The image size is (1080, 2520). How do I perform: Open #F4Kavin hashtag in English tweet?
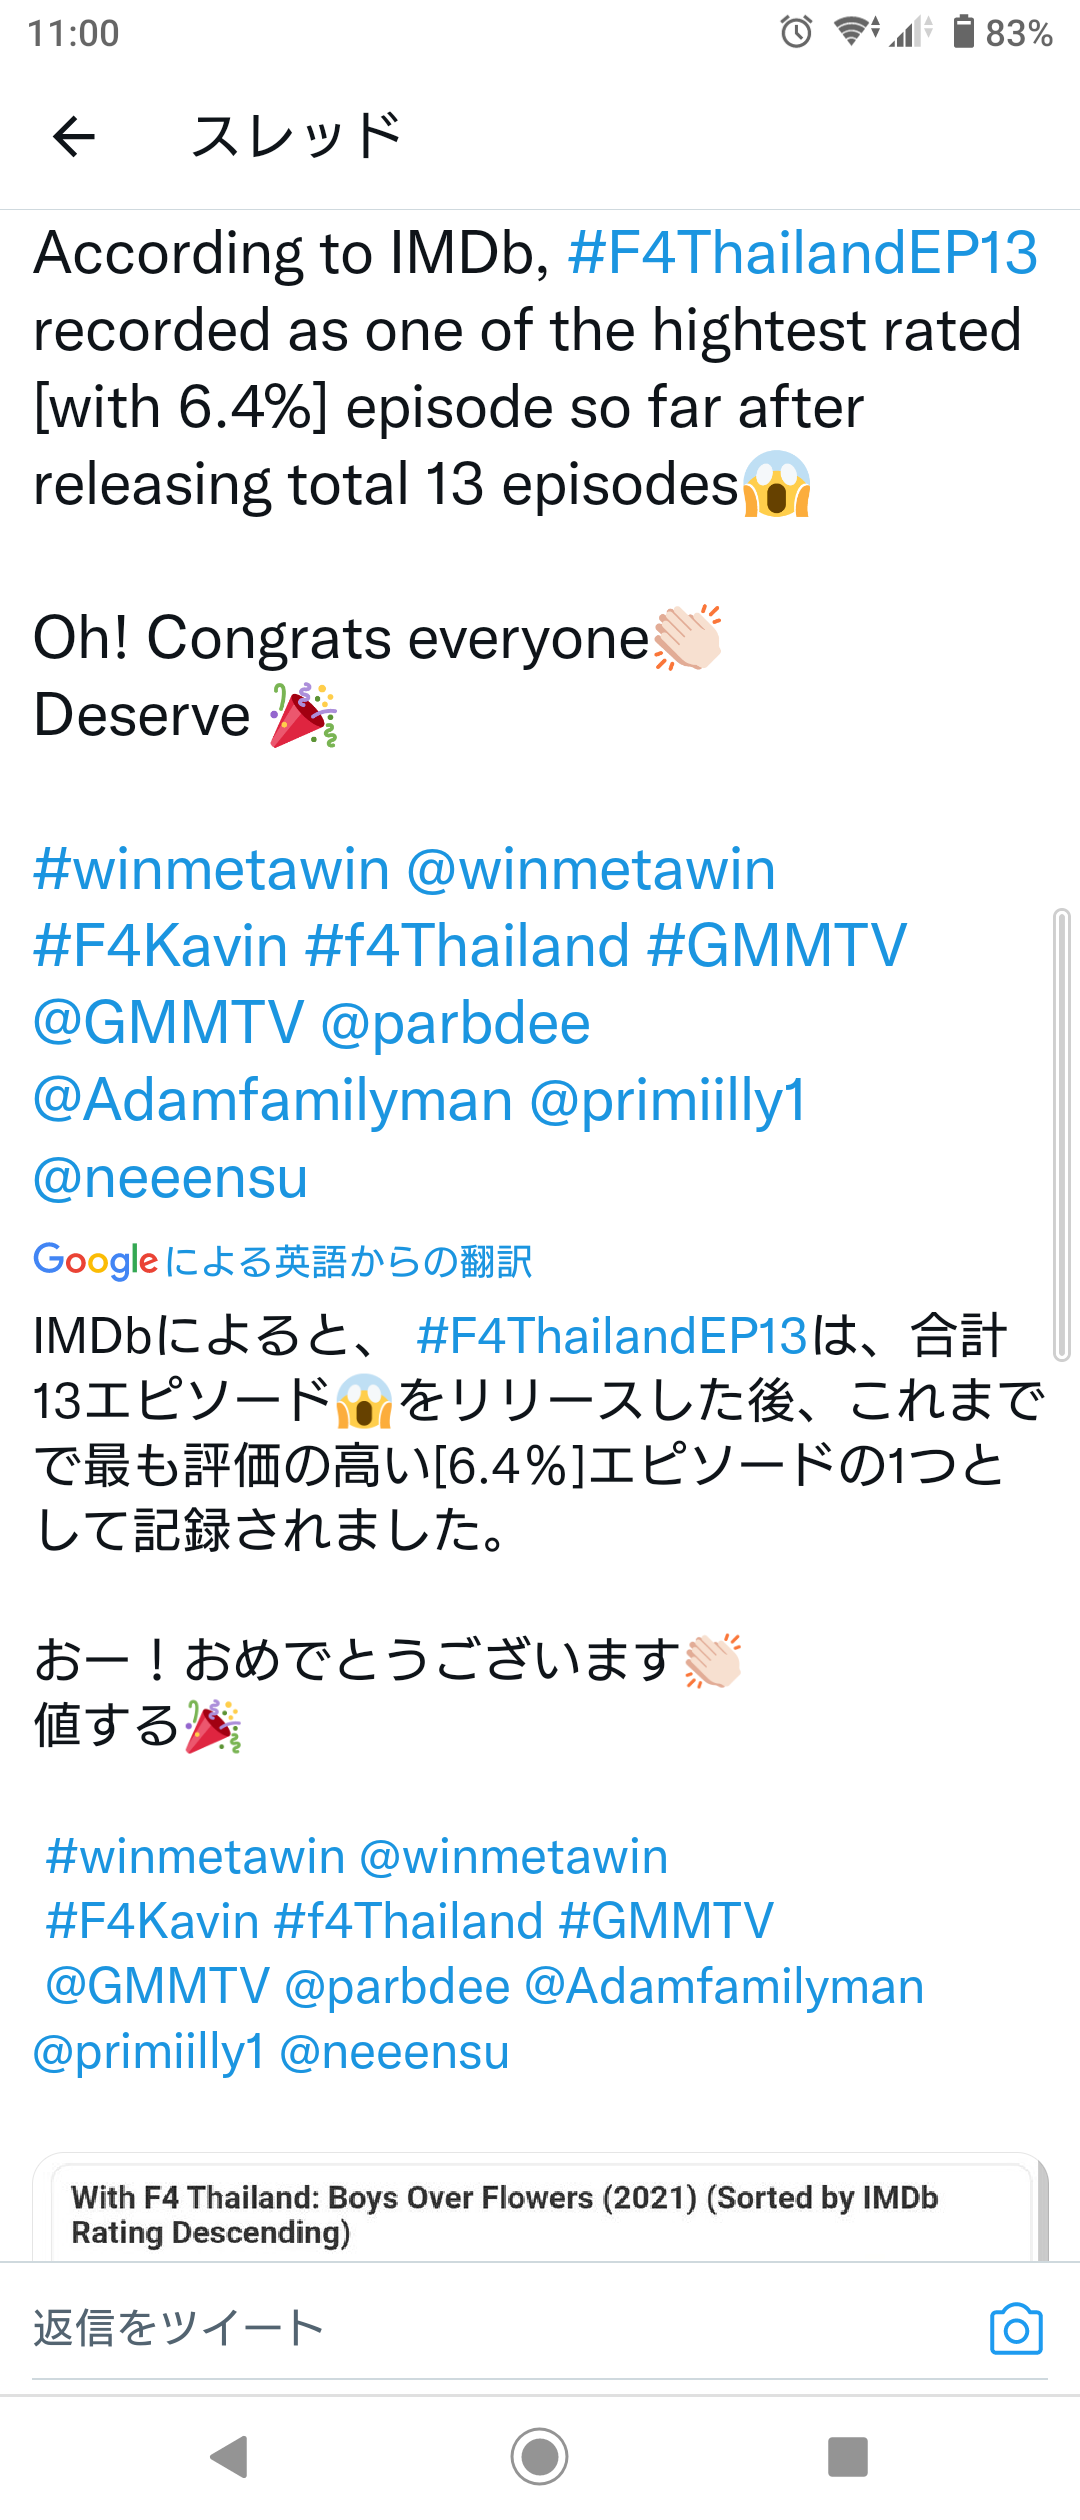coord(161,946)
